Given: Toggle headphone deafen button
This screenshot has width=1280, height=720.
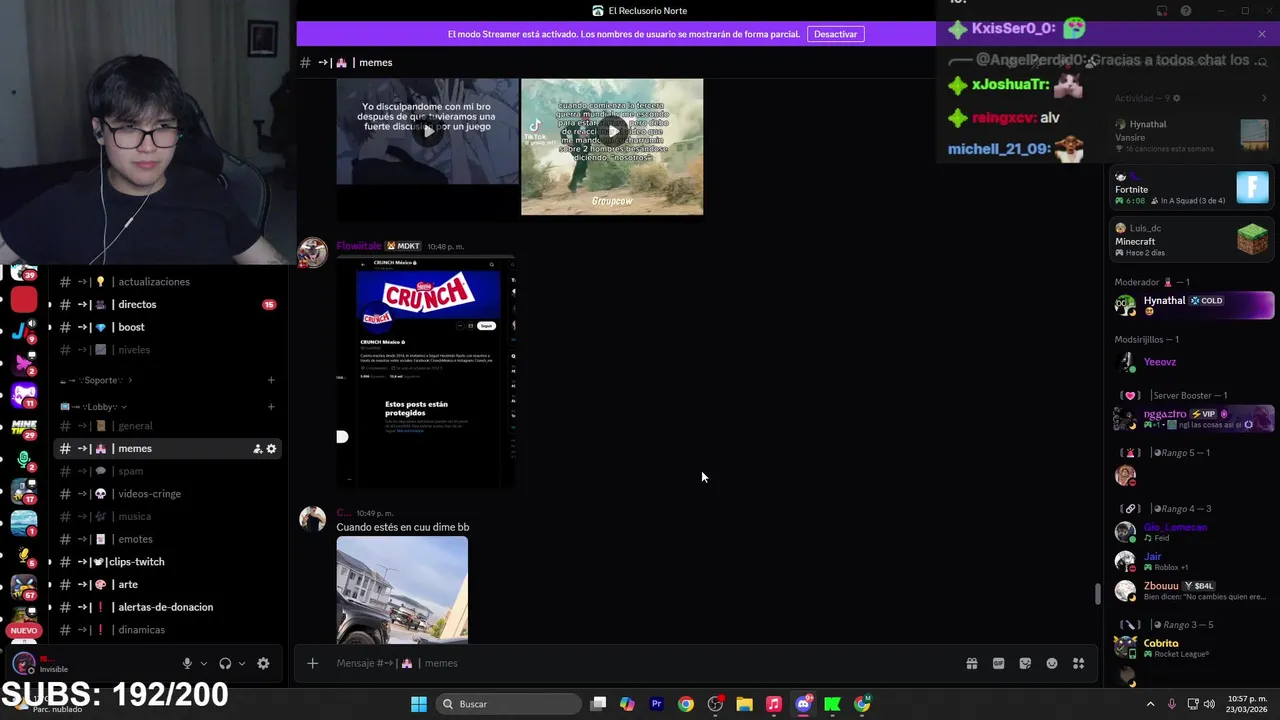Looking at the screenshot, I should [x=225, y=663].
